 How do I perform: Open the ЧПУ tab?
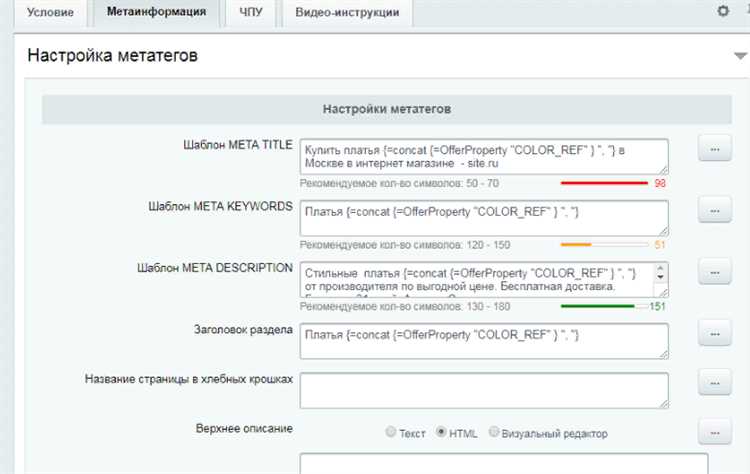tap(251, 12)
